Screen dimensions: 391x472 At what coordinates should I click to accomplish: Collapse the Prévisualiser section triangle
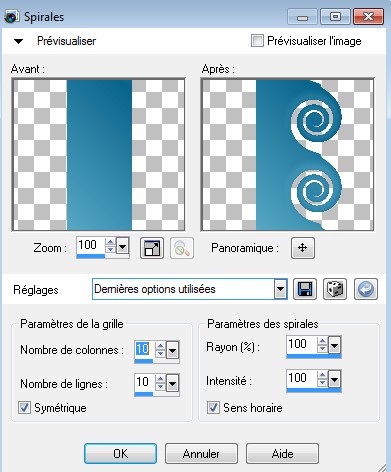point(18,41)
